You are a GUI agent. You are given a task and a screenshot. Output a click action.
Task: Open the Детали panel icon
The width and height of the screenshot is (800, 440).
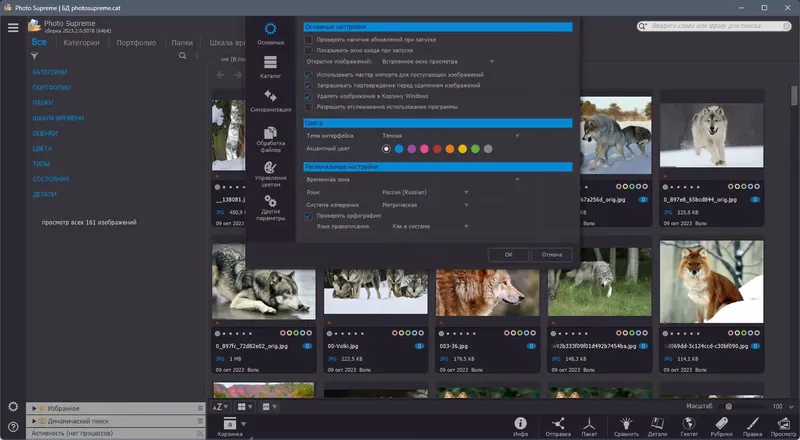(x=657, y=427)
